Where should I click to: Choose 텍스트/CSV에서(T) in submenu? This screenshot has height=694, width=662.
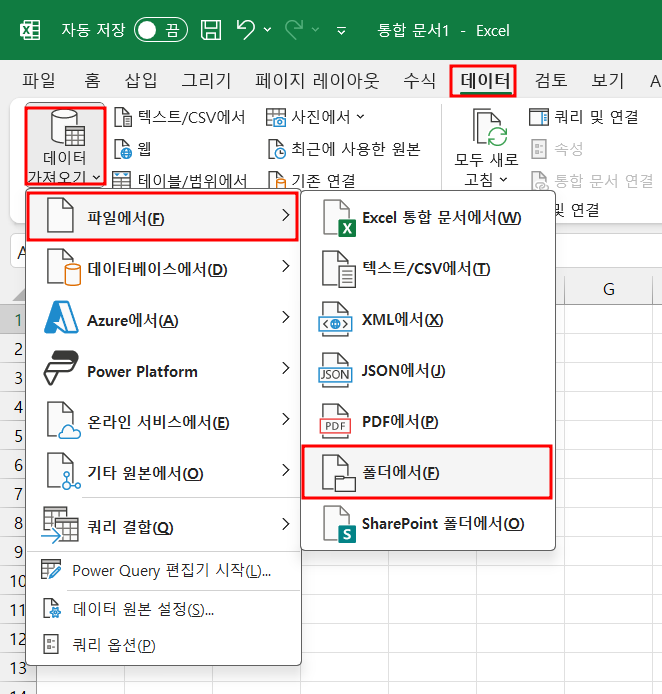[427, 269]
